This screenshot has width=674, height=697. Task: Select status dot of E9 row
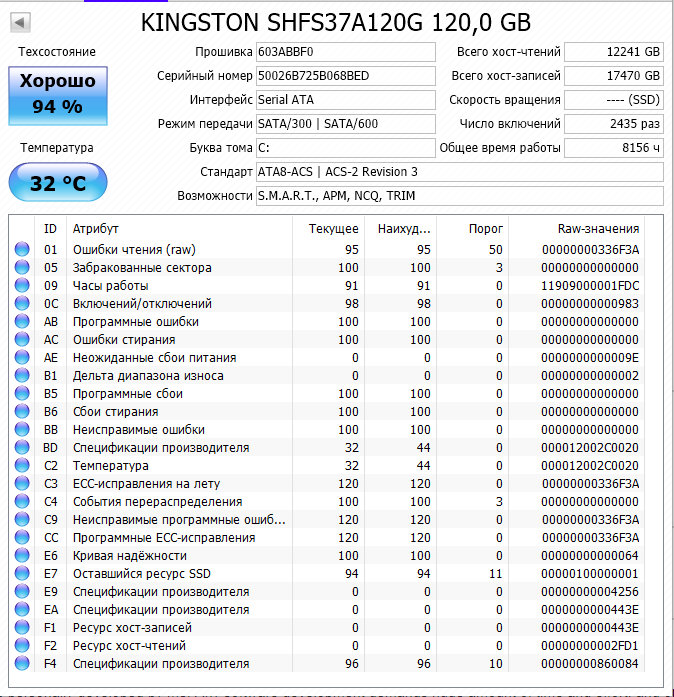coord(22,591)
